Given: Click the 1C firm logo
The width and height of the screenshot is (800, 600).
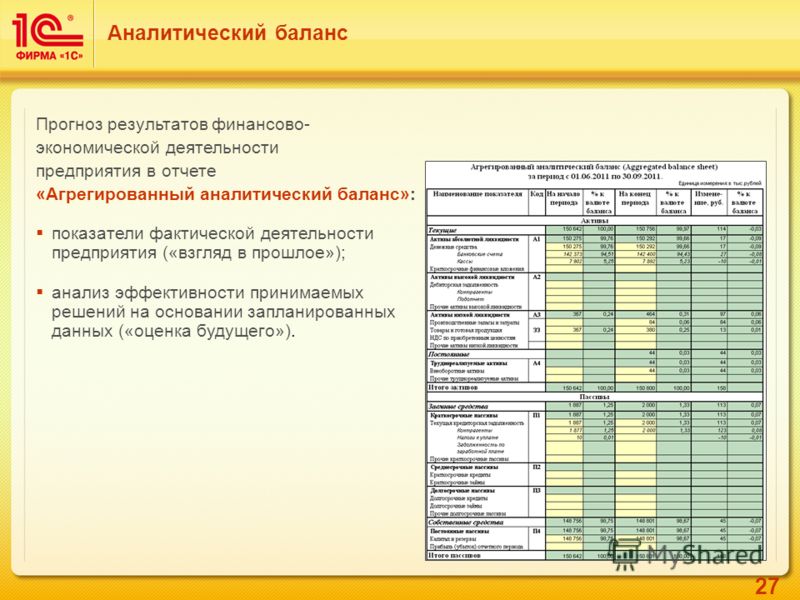Looking at the screenshot, I should (x=47, y=36).
